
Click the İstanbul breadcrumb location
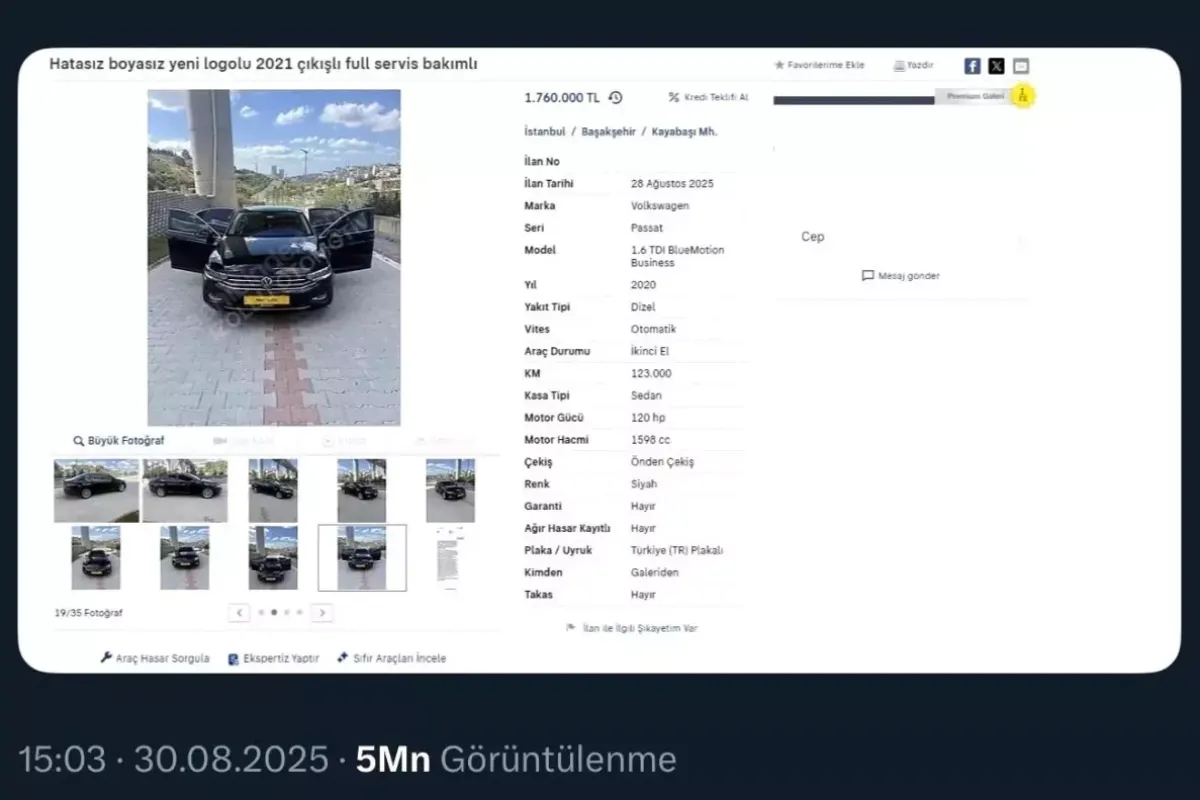pos(545,131)
